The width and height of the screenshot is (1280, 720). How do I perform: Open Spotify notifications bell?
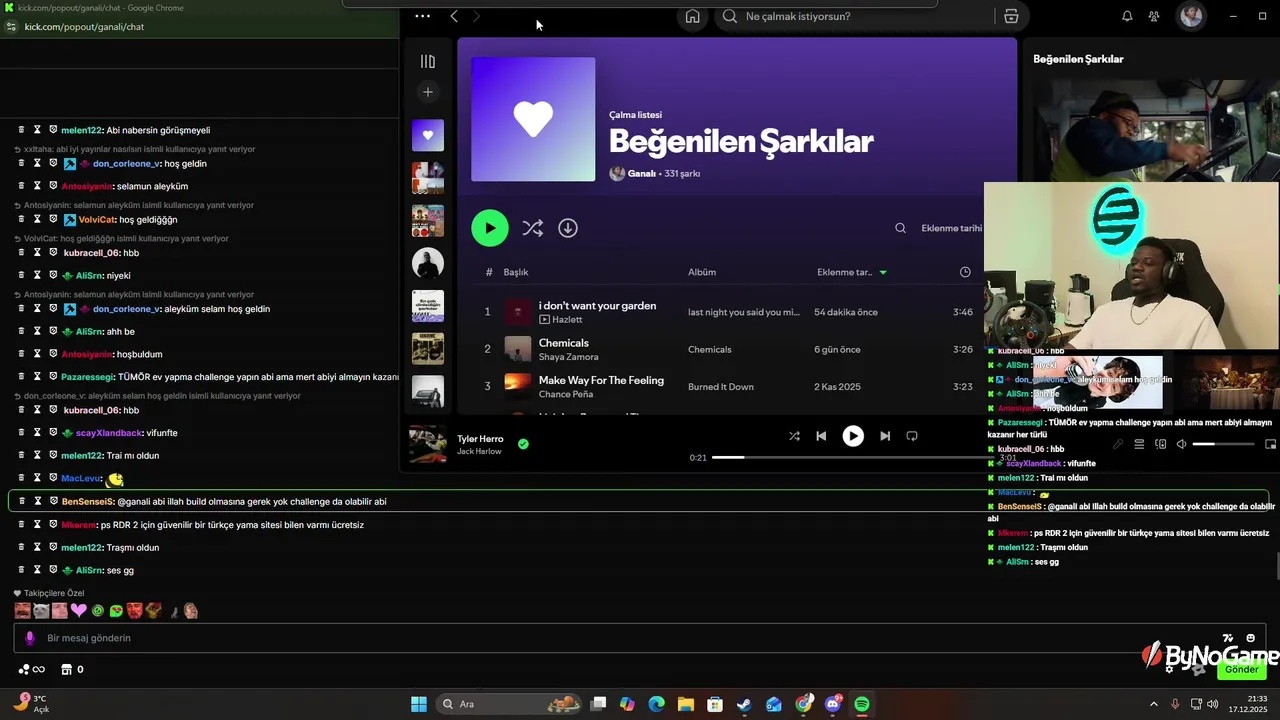[x=1127, y=16]
